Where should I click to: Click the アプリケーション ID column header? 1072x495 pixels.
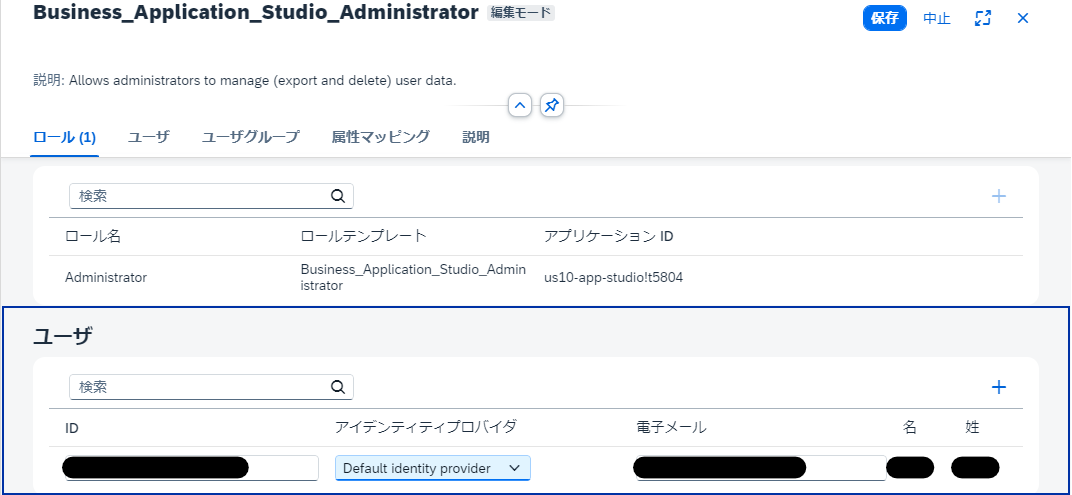(x=608, y=237)
